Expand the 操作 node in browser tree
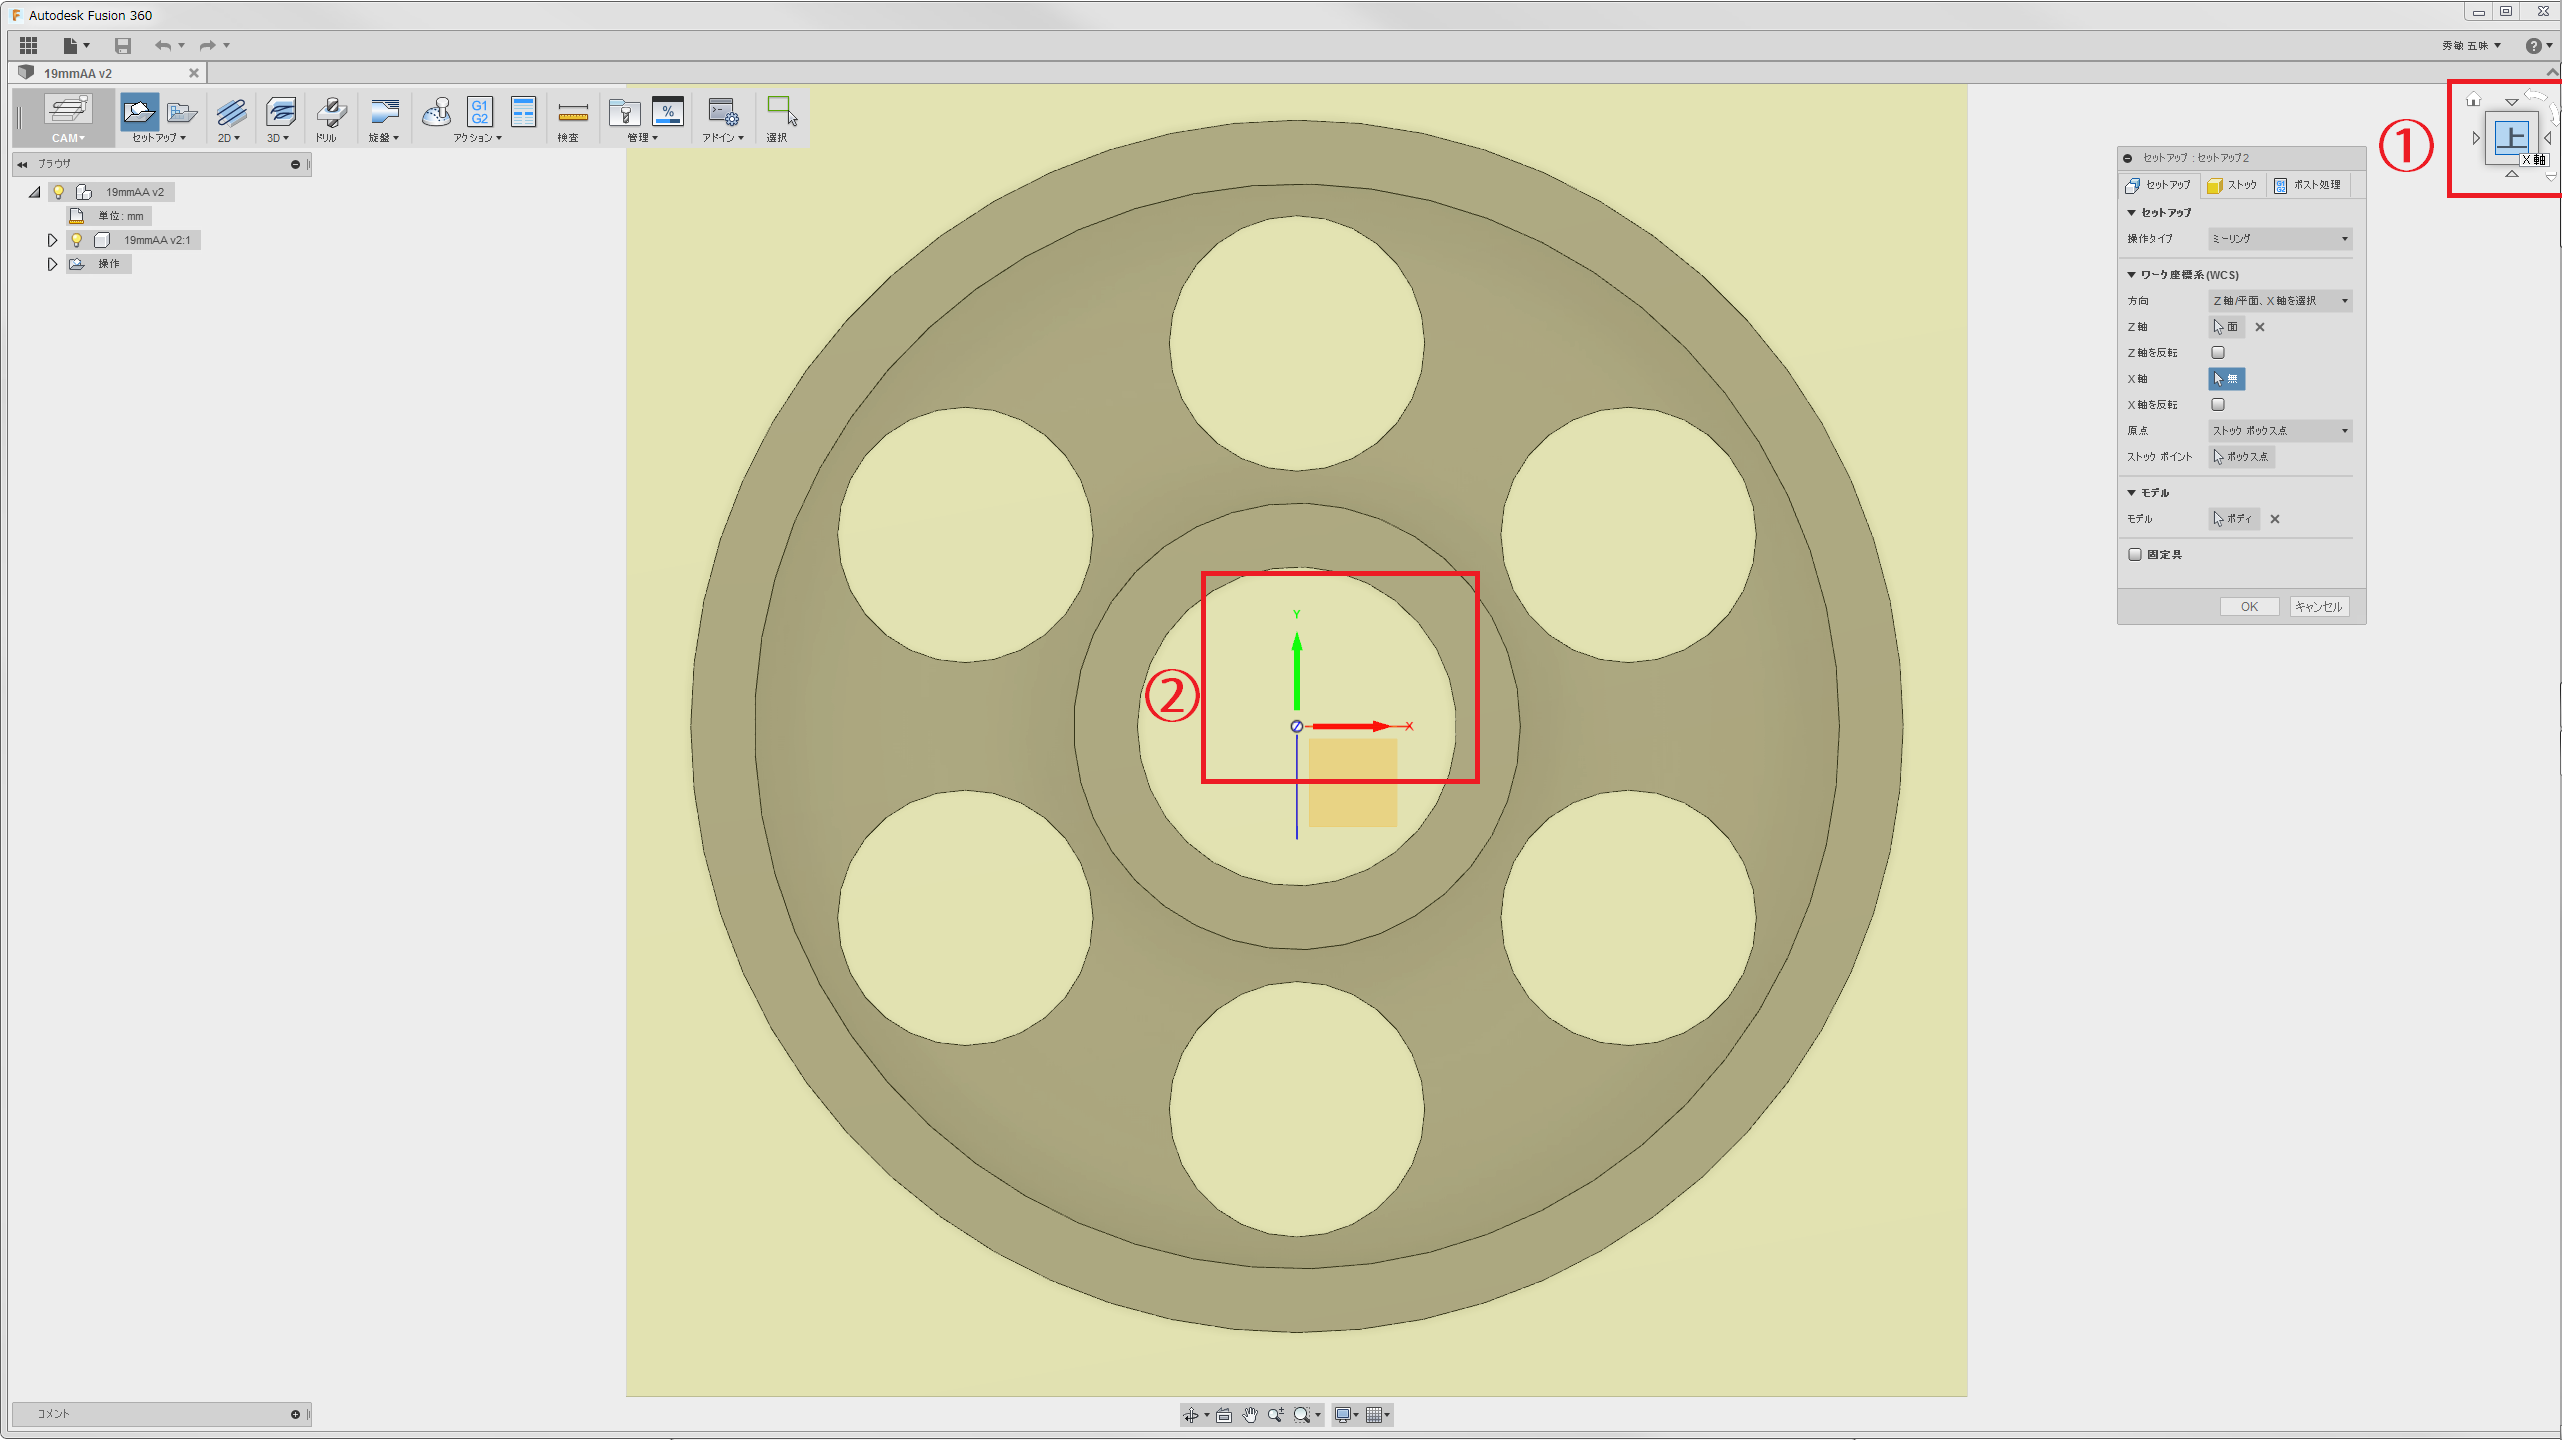The height and width of the screenshot is (1440, 2562). pos(53,264)
